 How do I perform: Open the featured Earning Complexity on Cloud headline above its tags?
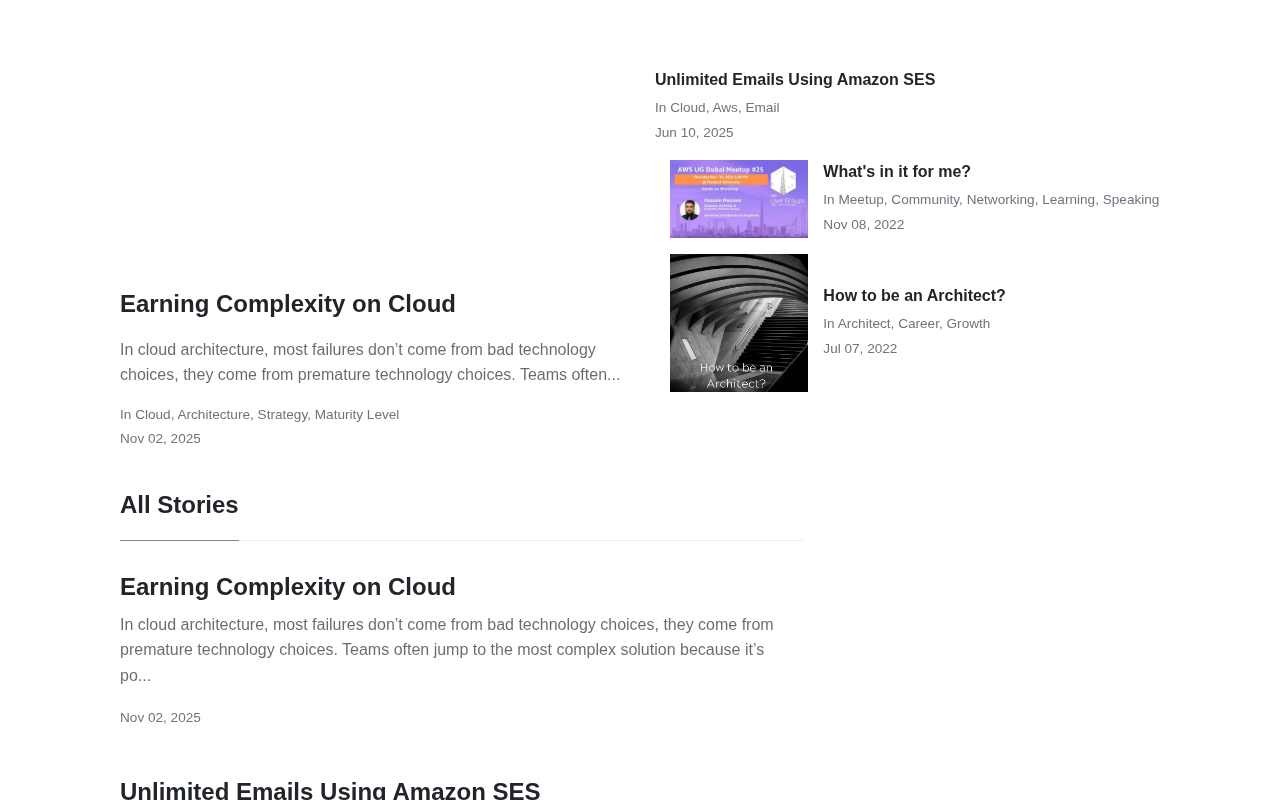pos(288,304)
